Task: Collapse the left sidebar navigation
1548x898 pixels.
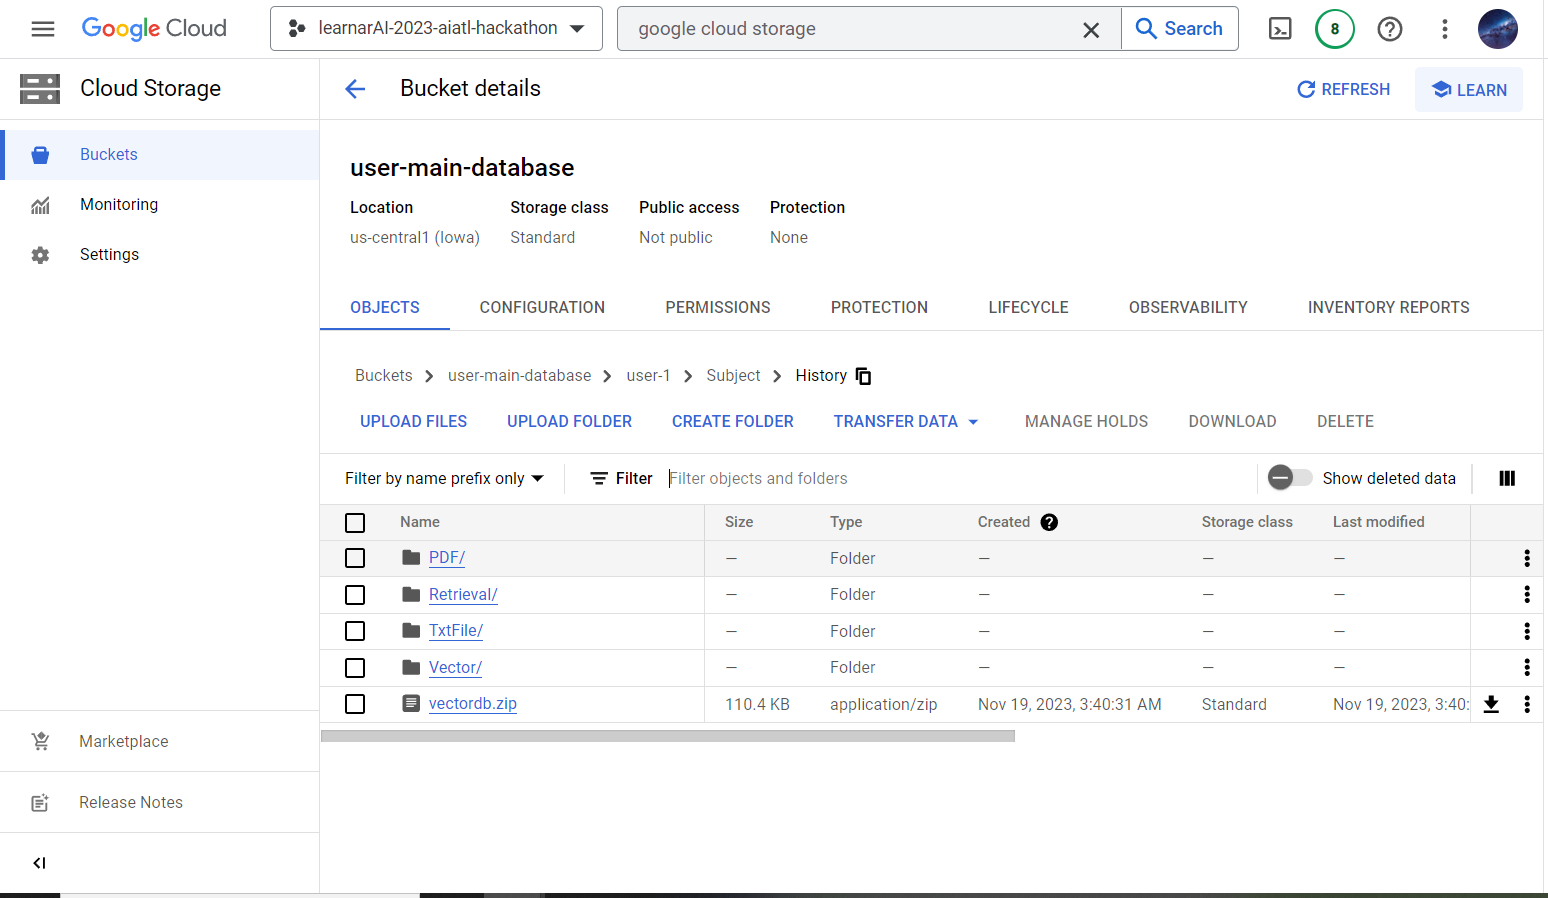Action: point(40,863)
